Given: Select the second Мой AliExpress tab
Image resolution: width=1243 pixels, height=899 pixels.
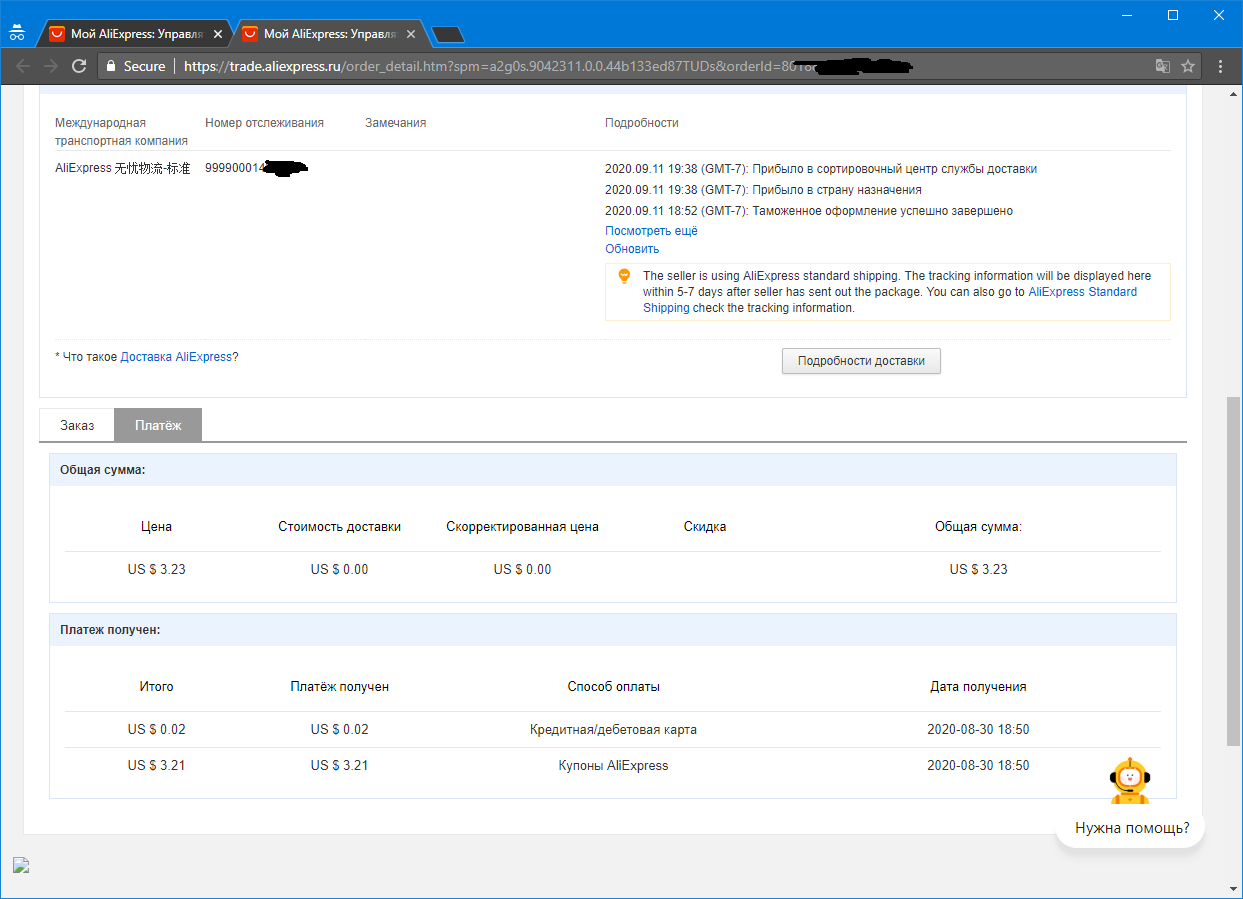Looking at the screenshot, I should (x=330, y=34).
